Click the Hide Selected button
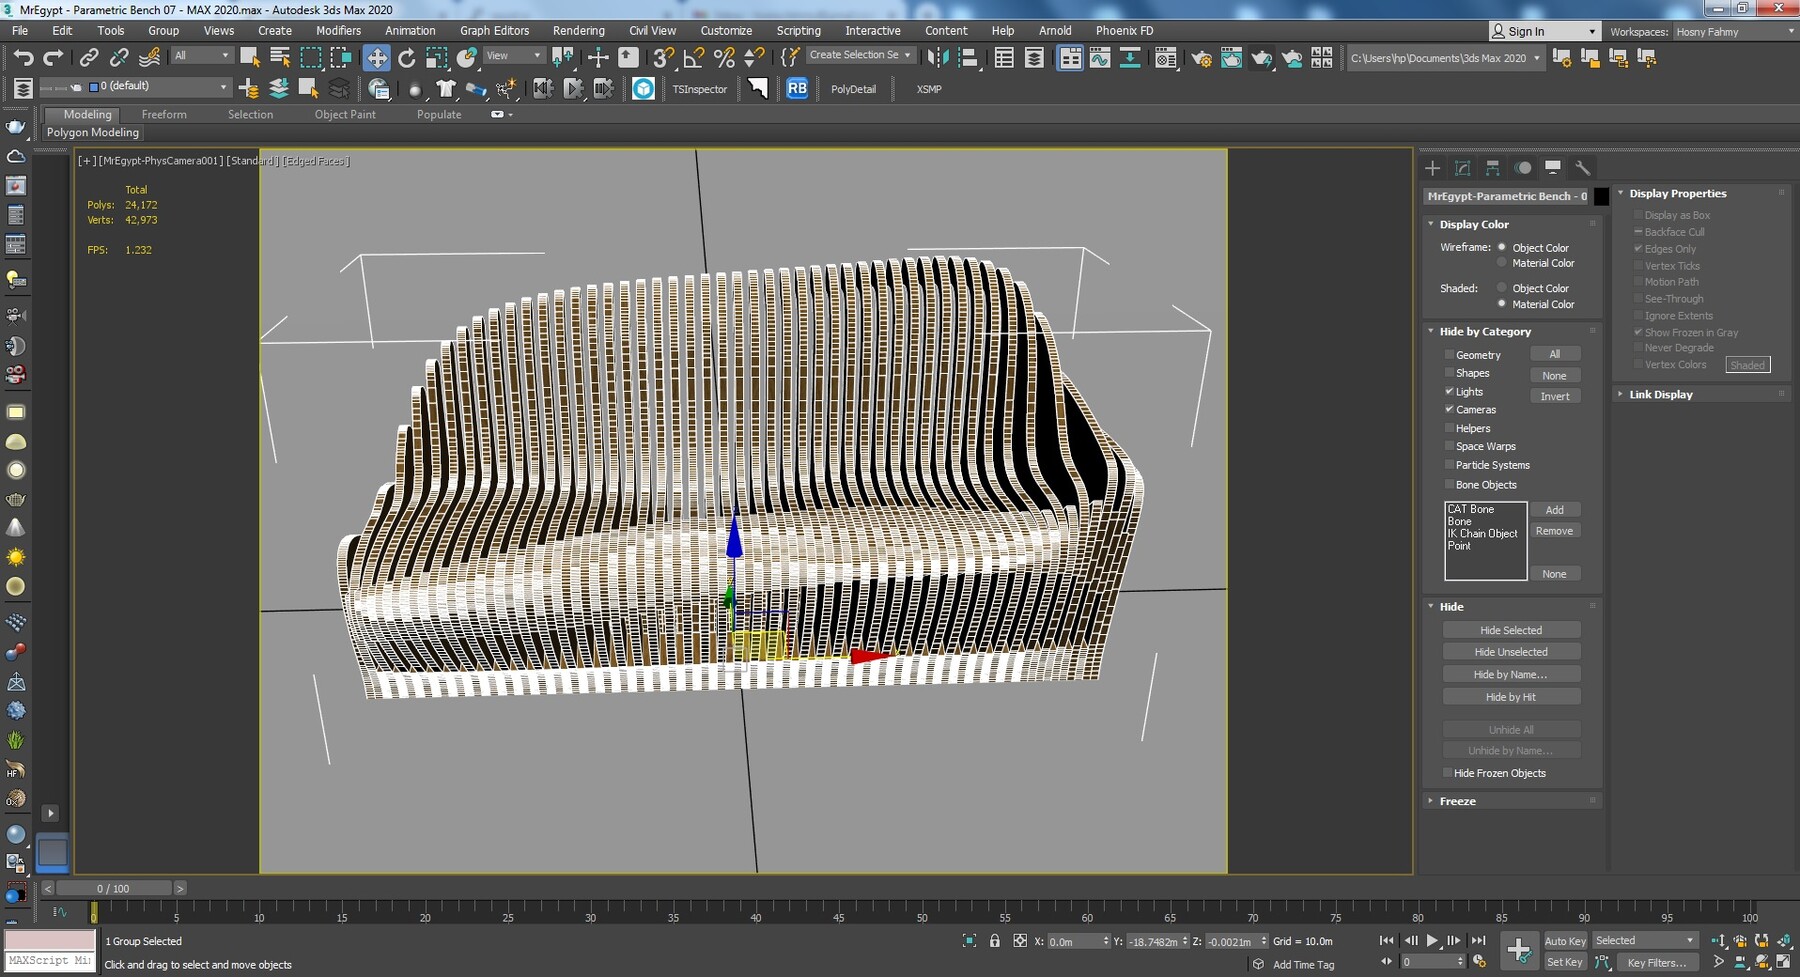This screenshot has width=1800, height=977. pyautogui.click(x=1511, y=629)
